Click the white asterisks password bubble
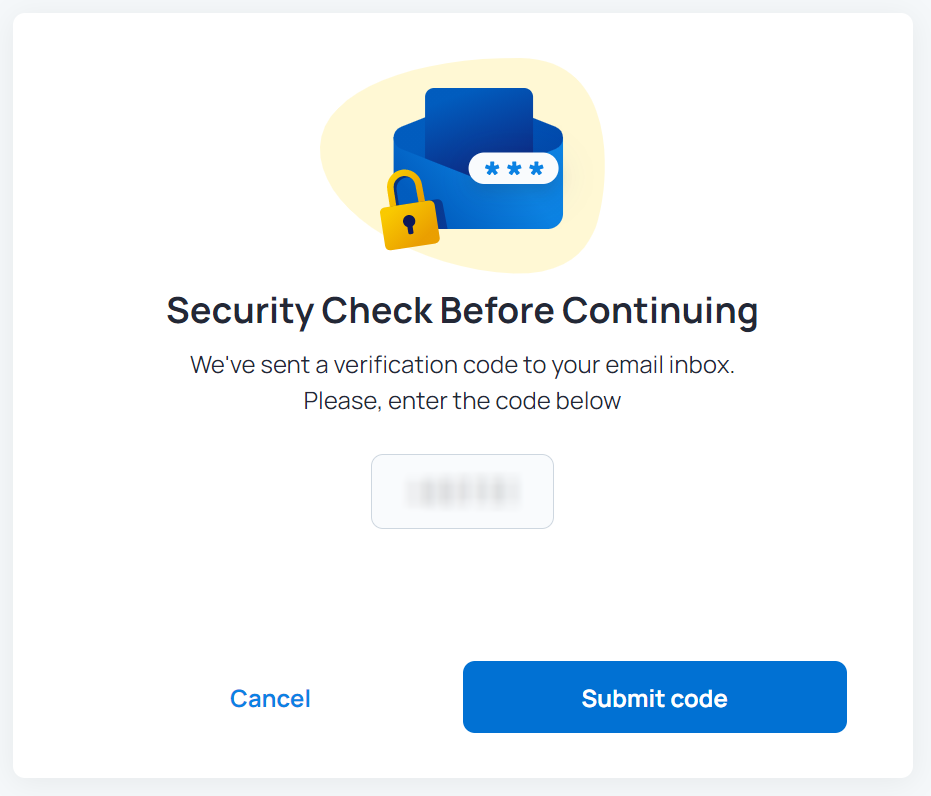This screenshot has width=931, height=796. pos(513,168)
